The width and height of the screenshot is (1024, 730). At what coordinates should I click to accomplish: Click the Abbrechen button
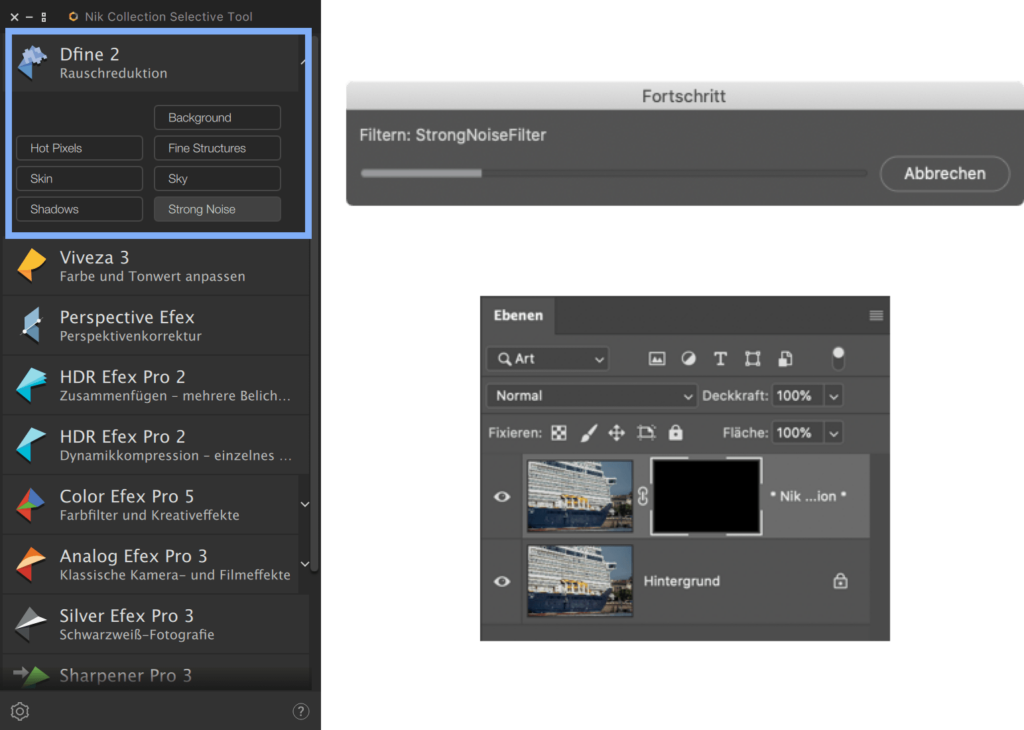[x=944, y=174]
